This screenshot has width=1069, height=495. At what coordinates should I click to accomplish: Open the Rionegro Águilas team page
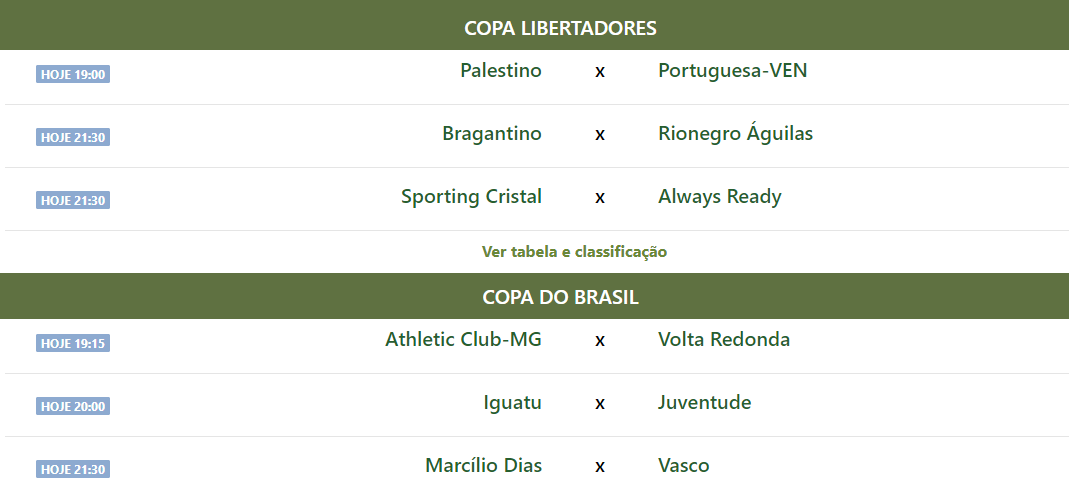click(735, 134)
